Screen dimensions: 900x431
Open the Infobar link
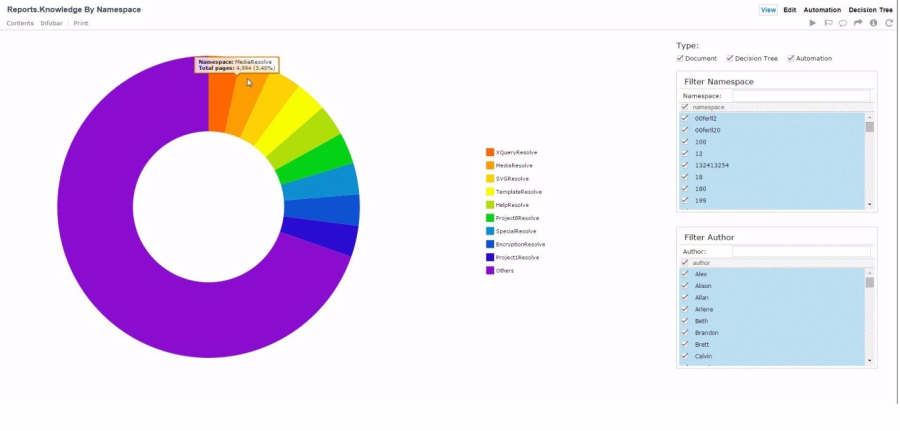[x=53, y=23]
